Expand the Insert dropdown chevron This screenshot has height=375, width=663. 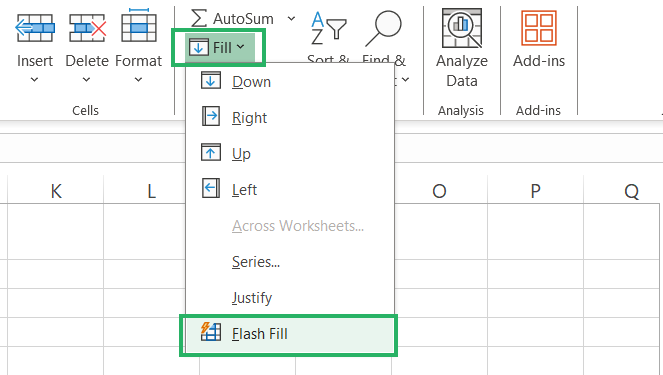point(35,79)
